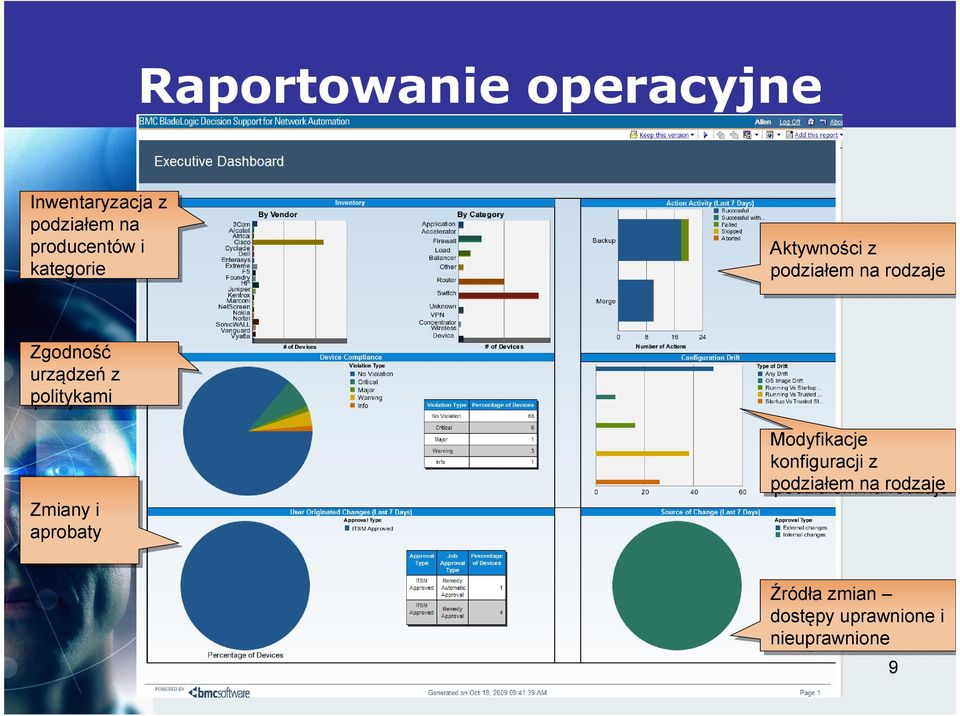Viewport: 960px width, 716px height.
Task: Click the External changes legend swatch
Action: [778, 527]
